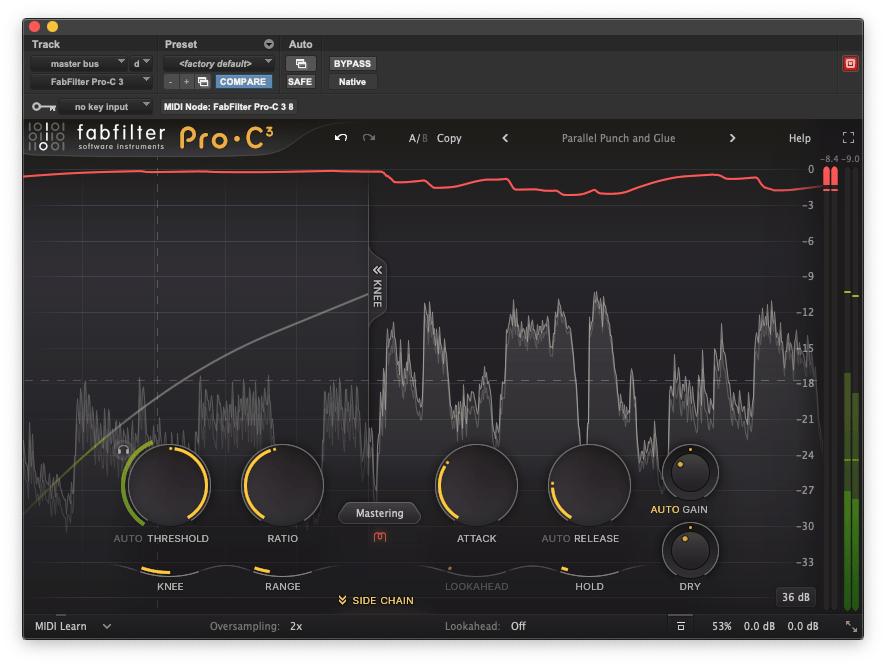
Task: Open the factory default preset dropdown
Action: (220, 63)
